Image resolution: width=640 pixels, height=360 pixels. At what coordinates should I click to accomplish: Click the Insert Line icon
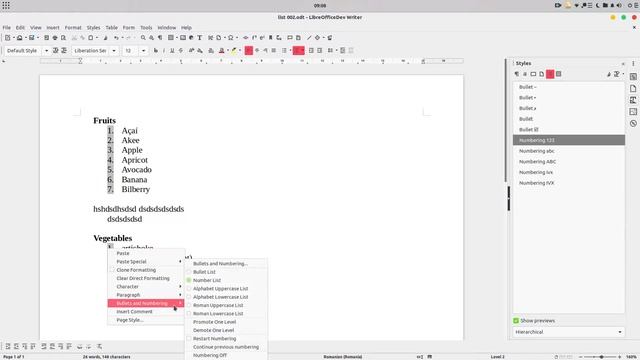click(309, 38)
